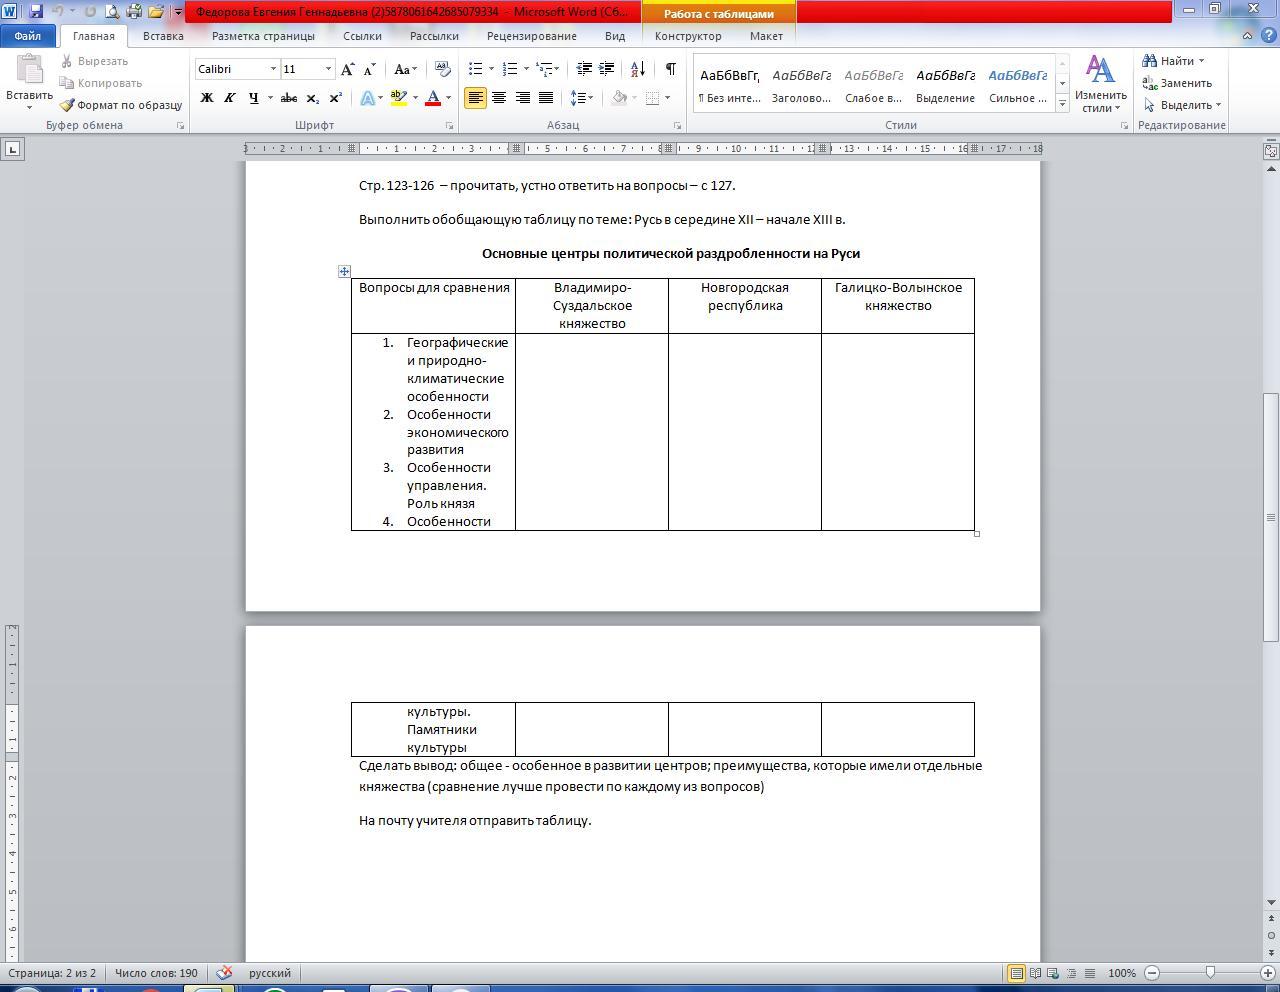1280x992 pixels.
Task: Expand the bullets list dropdown arrow
Action: 491,69
